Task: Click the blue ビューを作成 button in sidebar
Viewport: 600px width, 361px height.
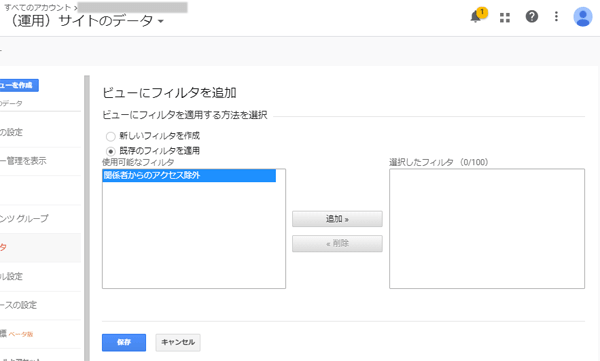Action: click(x=18, y=85)
